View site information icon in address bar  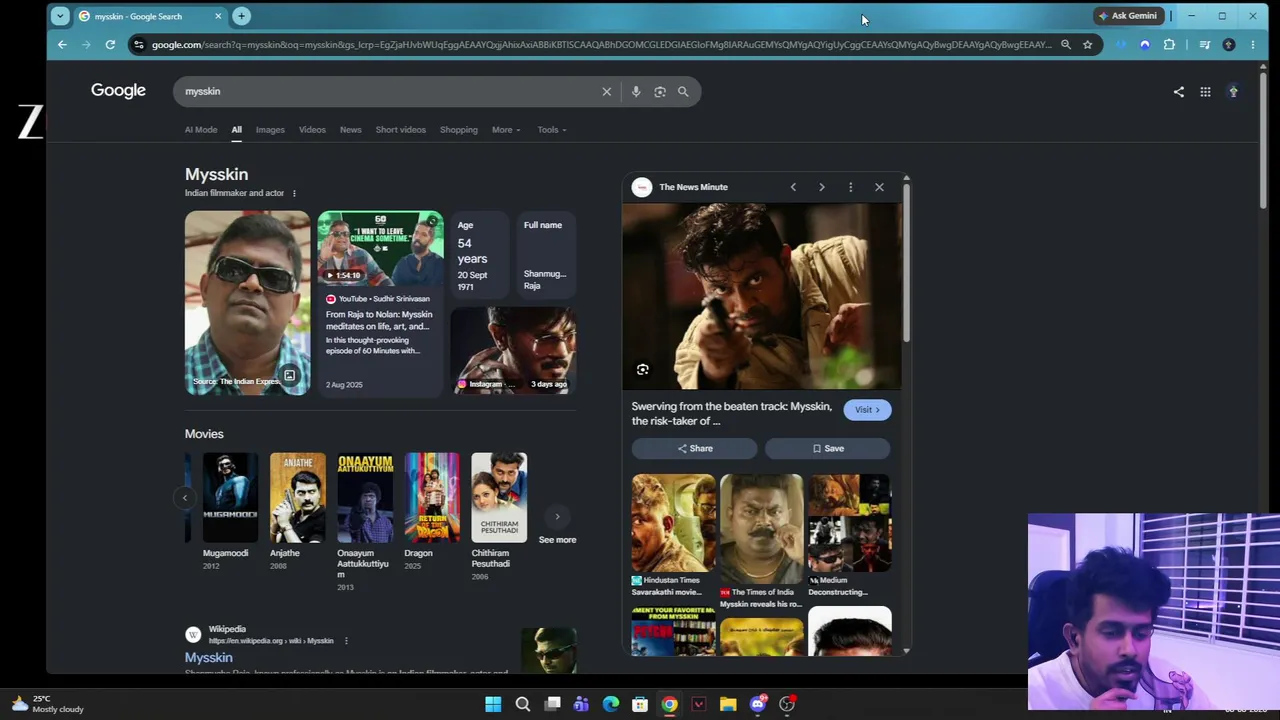[139, 45]
